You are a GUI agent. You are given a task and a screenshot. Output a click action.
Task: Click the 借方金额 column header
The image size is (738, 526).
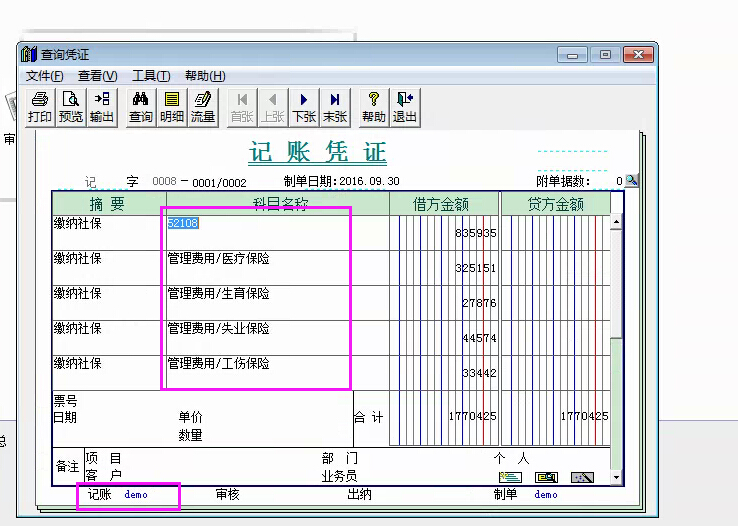tap(443, 204)
